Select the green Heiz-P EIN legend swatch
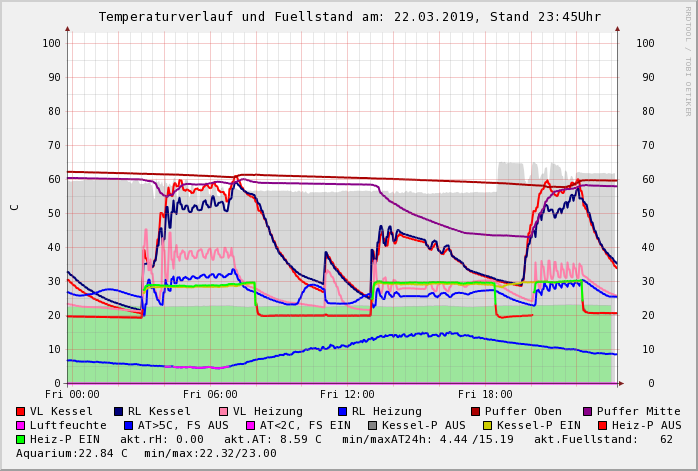 click(21, 439)
